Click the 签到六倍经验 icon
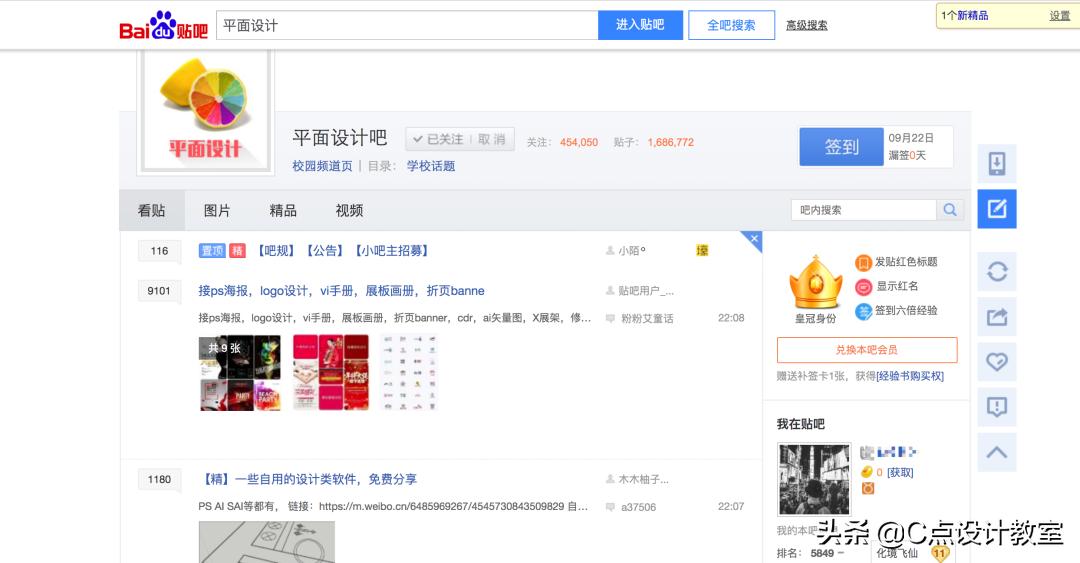Image resolution: width=1080 pixels, height=563 pixels. (863, 311)
